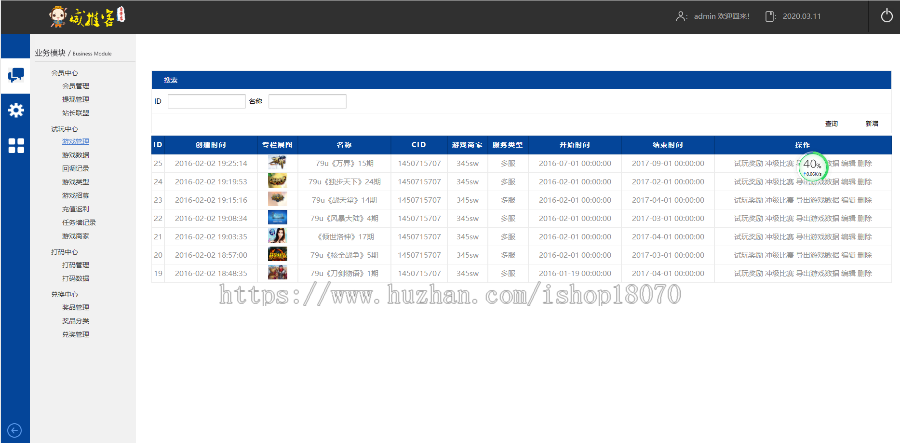Click the 打码中心 sidebar section heading

64,252
